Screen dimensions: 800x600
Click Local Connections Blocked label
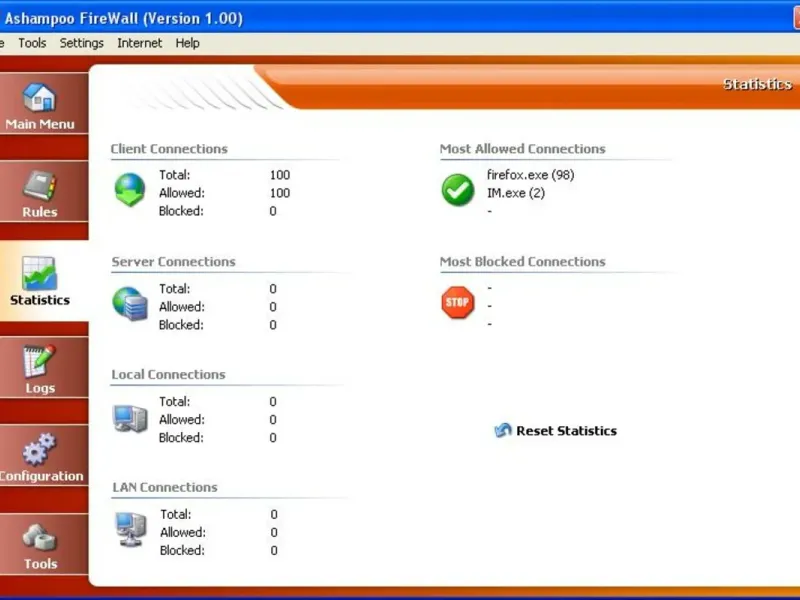pyautogui.click(x=181, y=438)
